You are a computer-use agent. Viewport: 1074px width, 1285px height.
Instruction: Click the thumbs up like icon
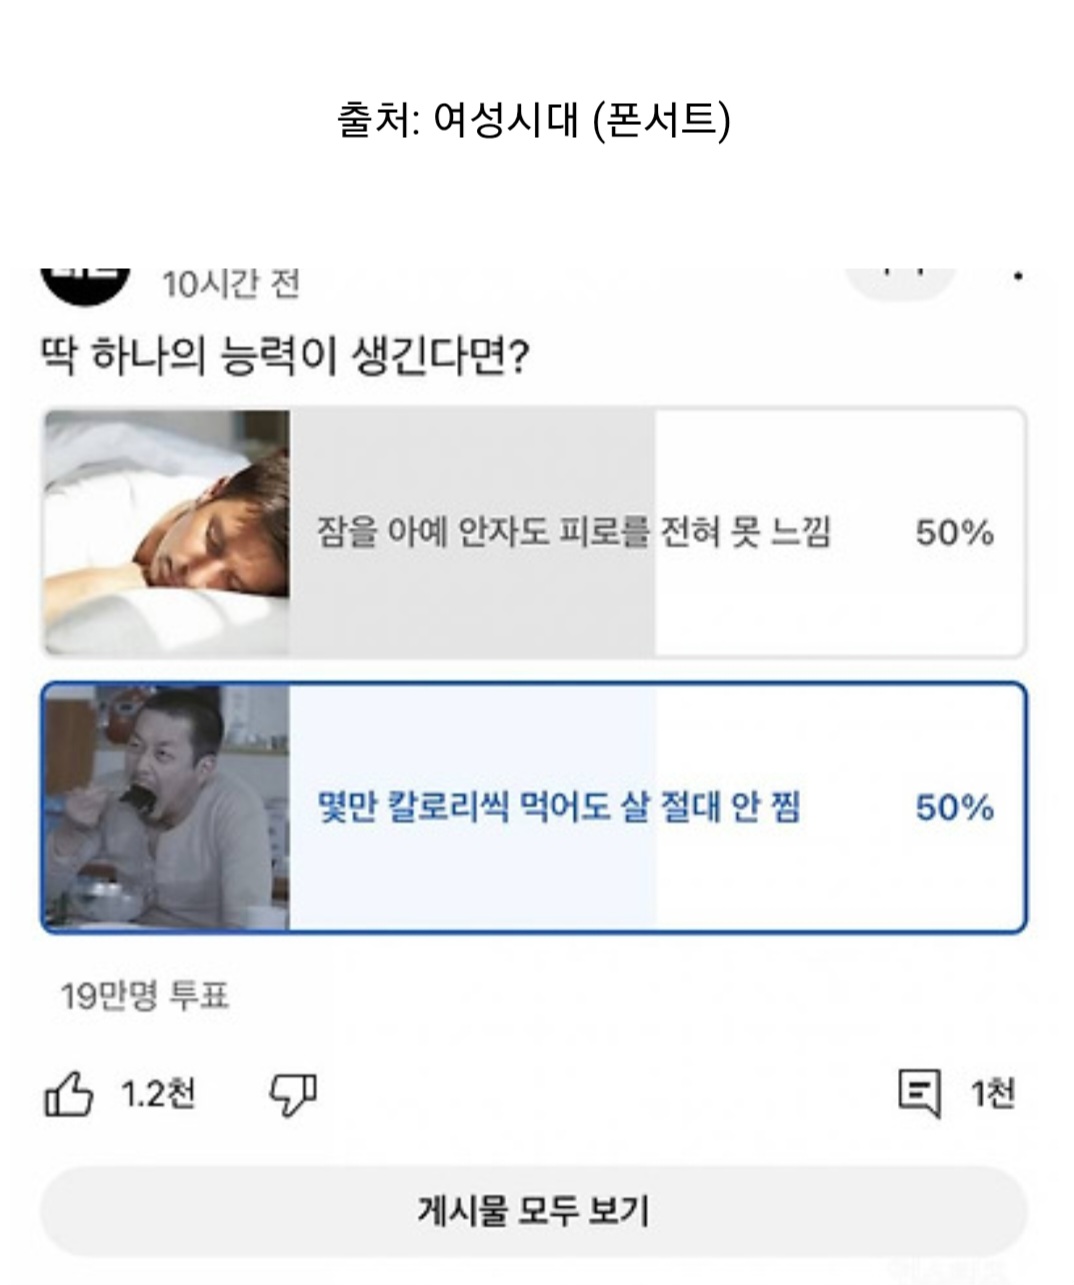click(69, 1094)
